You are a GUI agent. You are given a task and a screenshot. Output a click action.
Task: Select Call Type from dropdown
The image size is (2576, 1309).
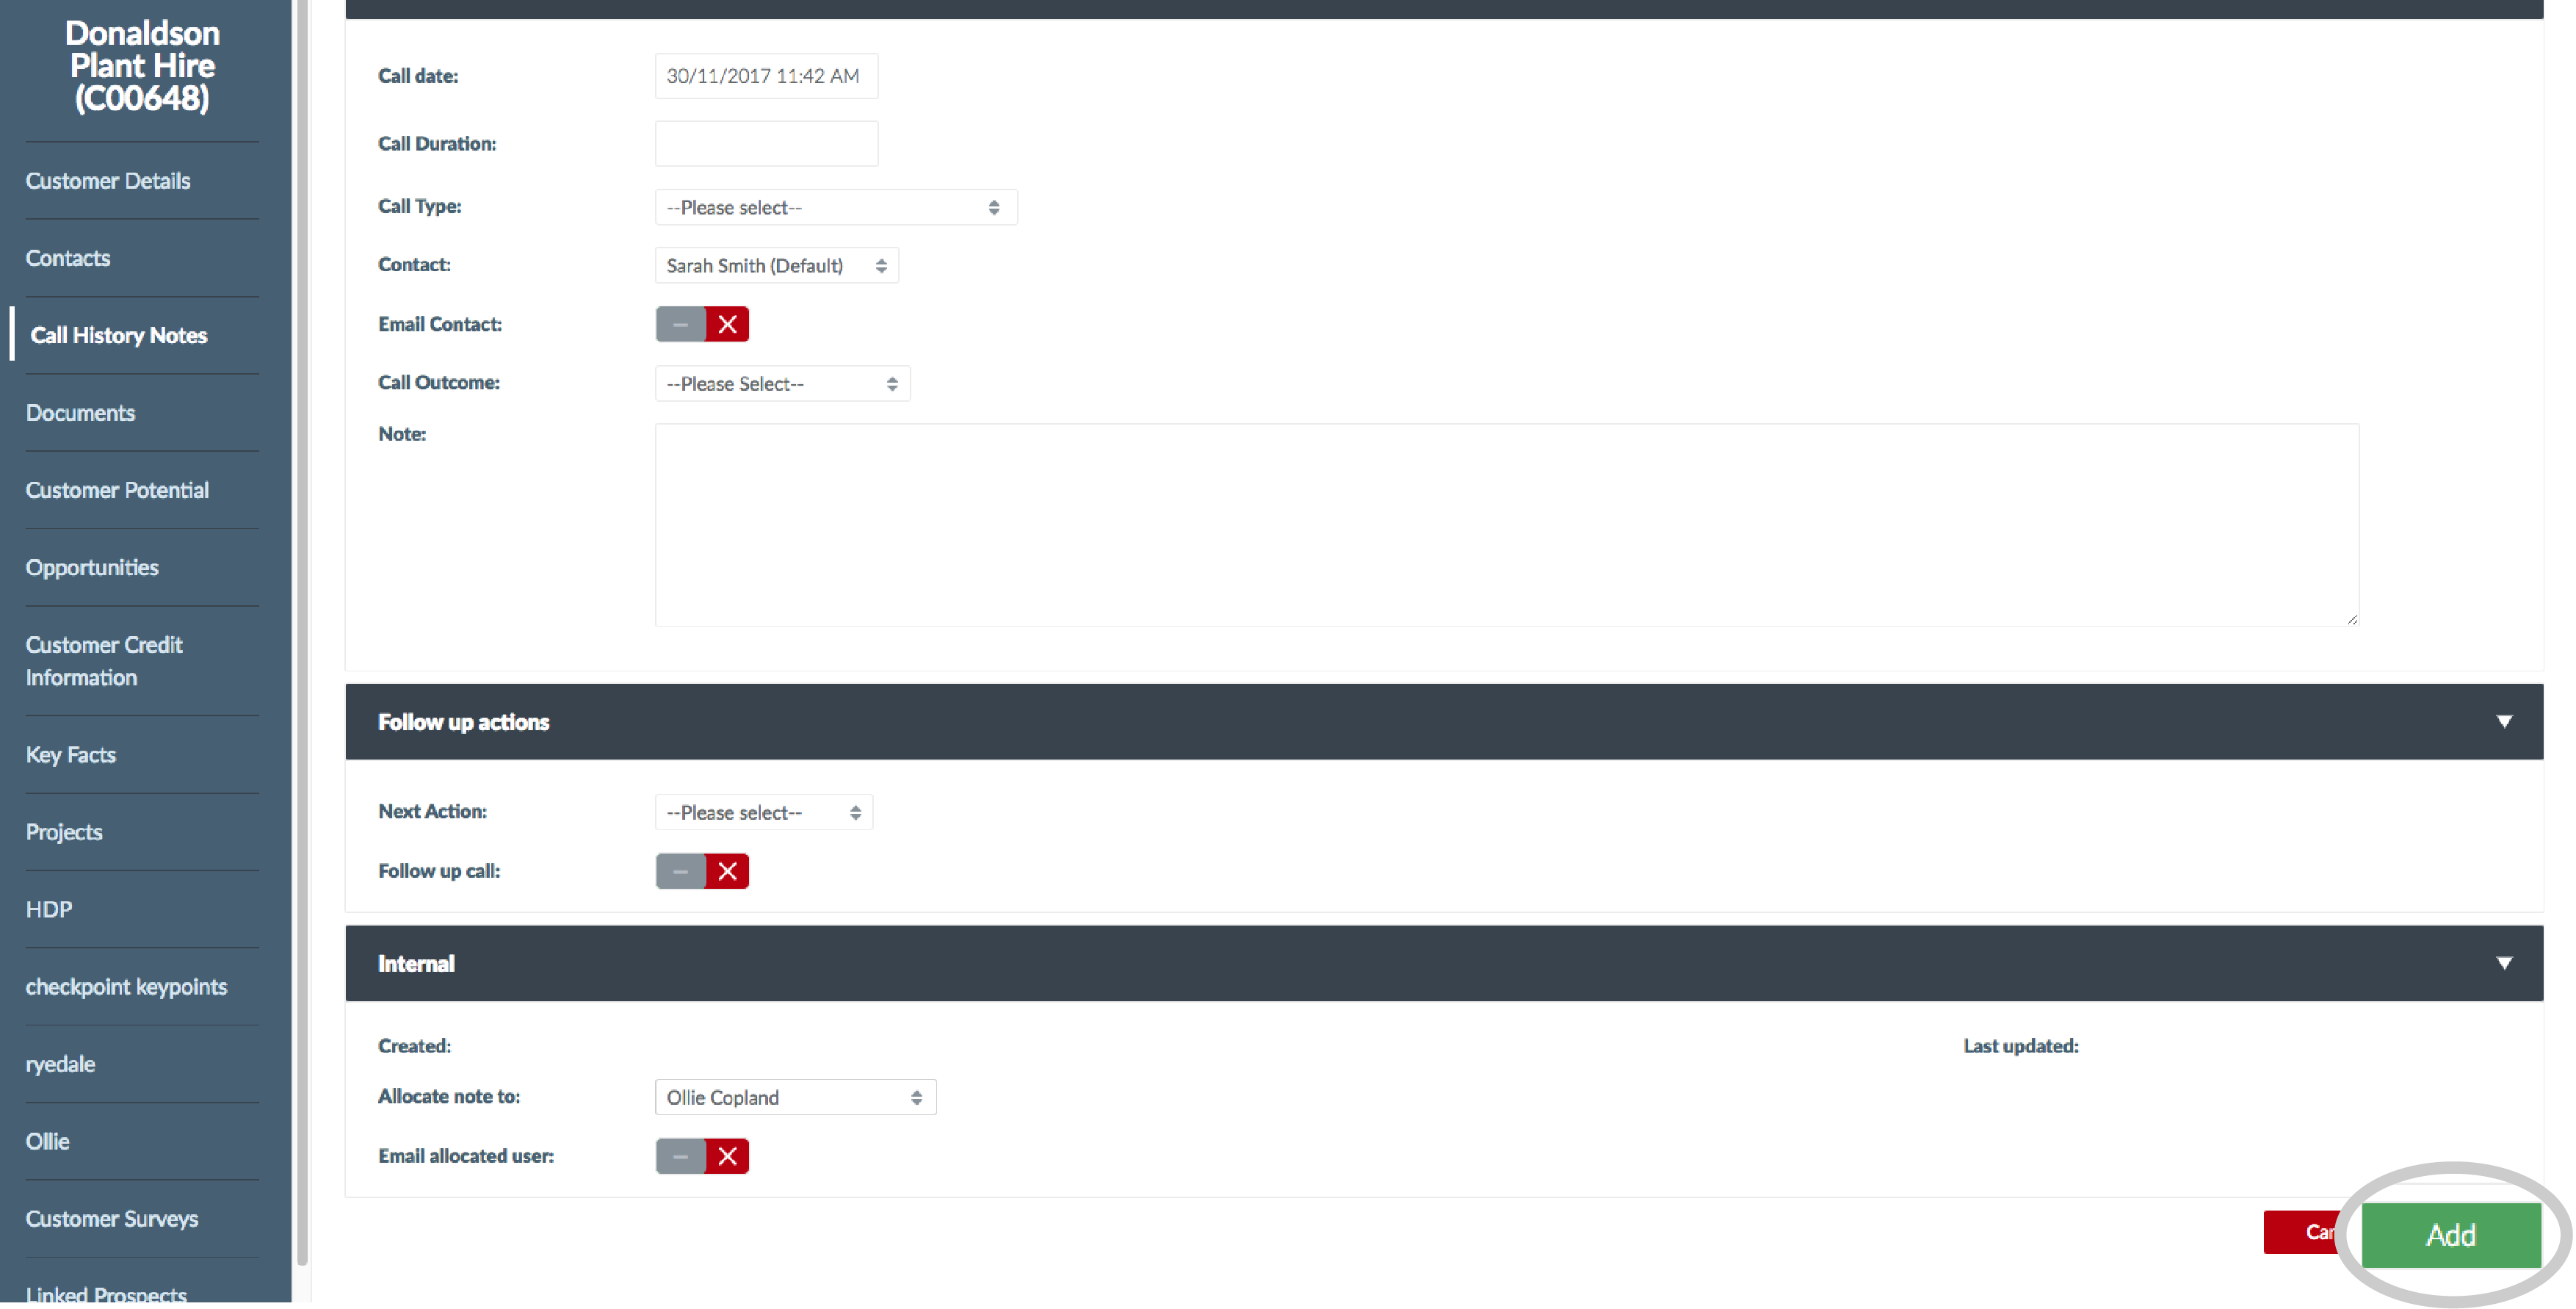pos(833,206)
